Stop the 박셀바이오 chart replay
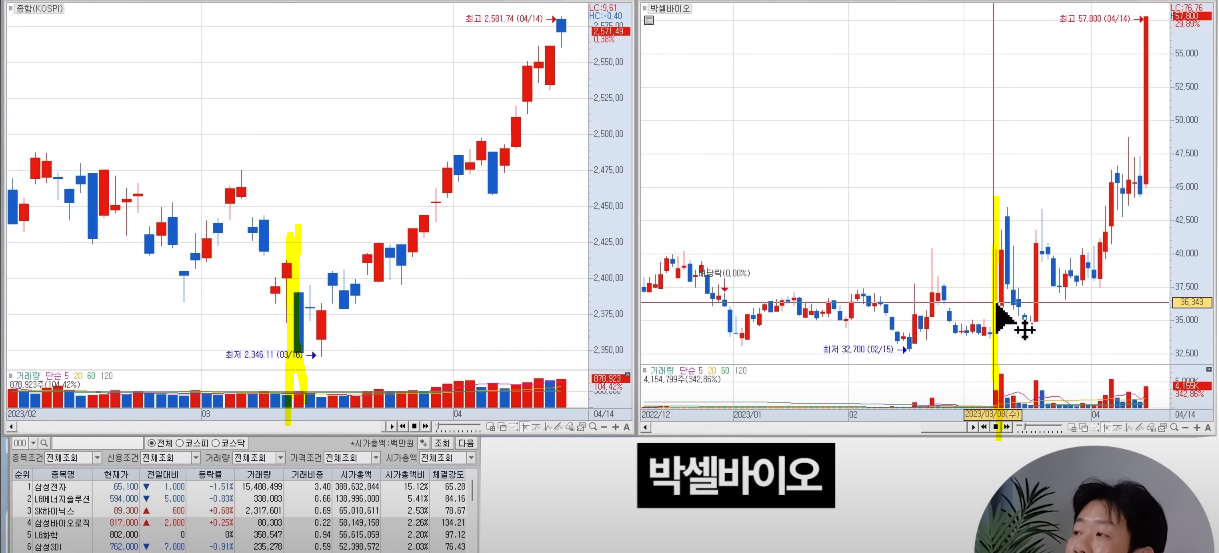The width and height of the screenshot is (1219, 553). pos(996,427)
